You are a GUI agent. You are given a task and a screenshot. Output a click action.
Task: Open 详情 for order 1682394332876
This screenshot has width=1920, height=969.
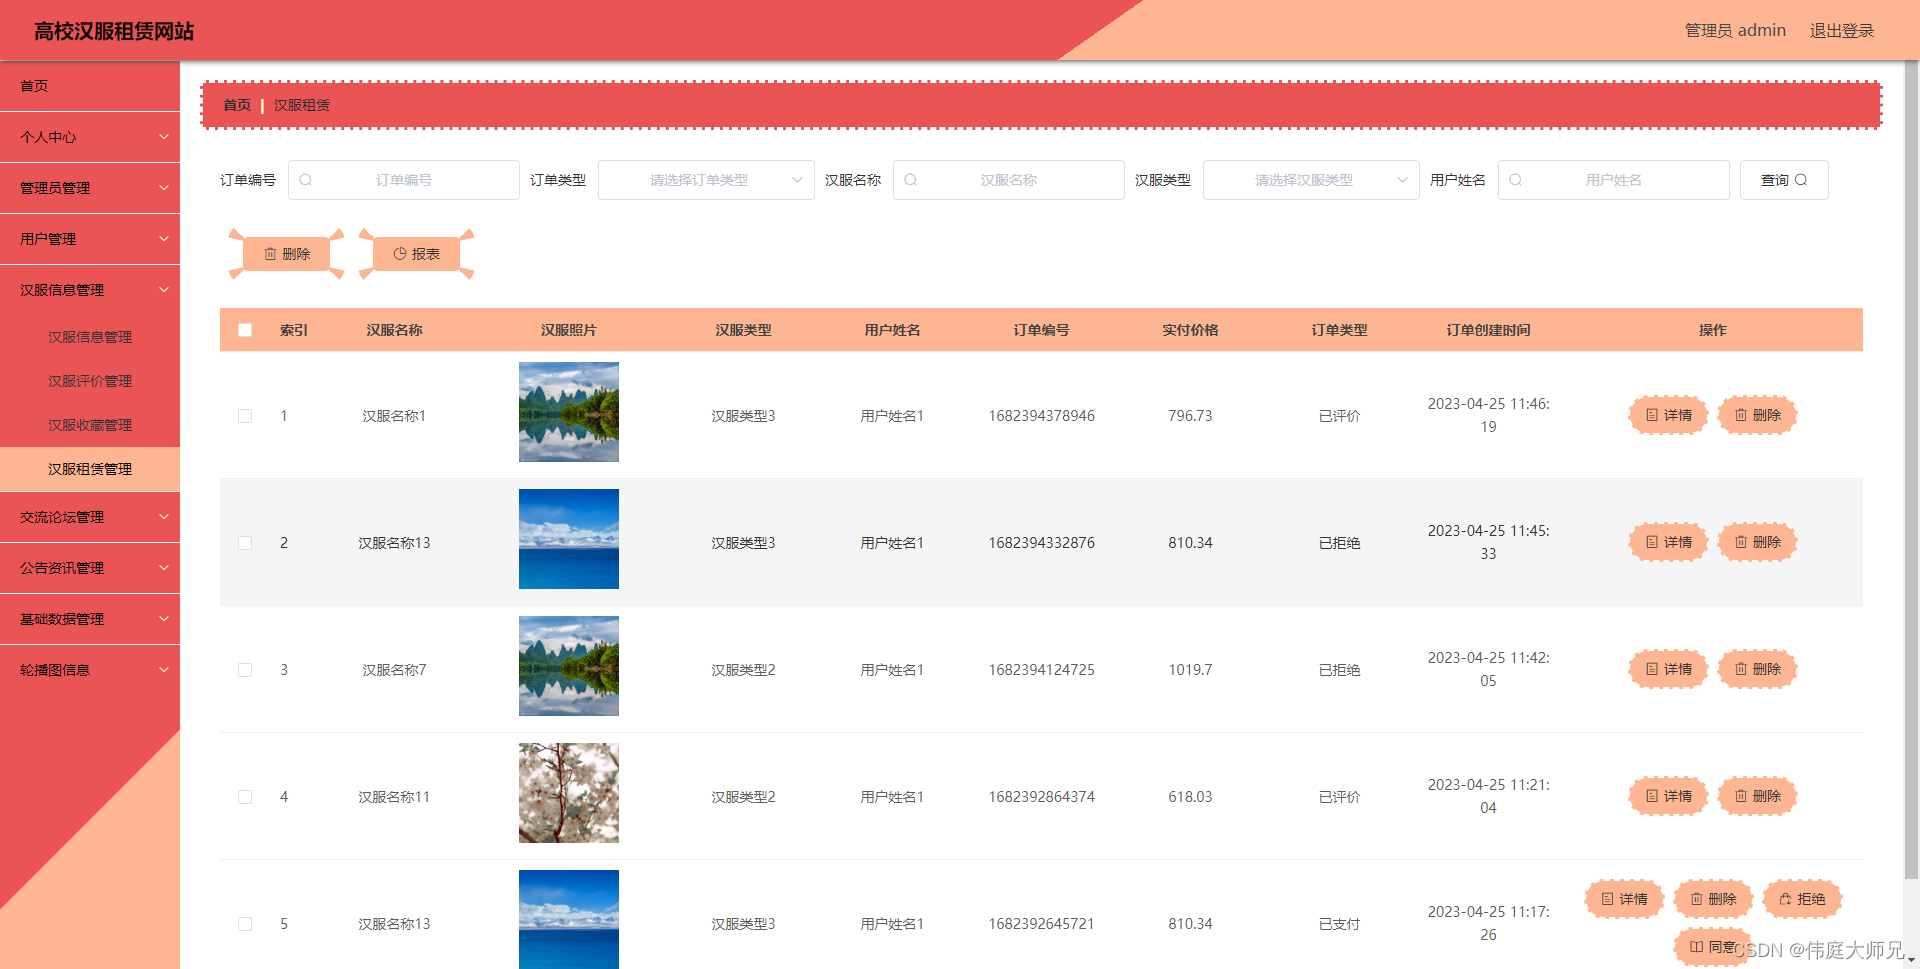tap(1668, 542)
